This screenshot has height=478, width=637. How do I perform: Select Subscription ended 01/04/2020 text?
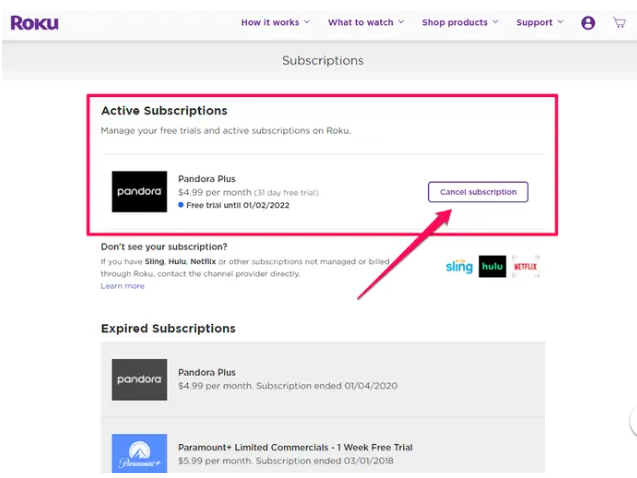327,386
